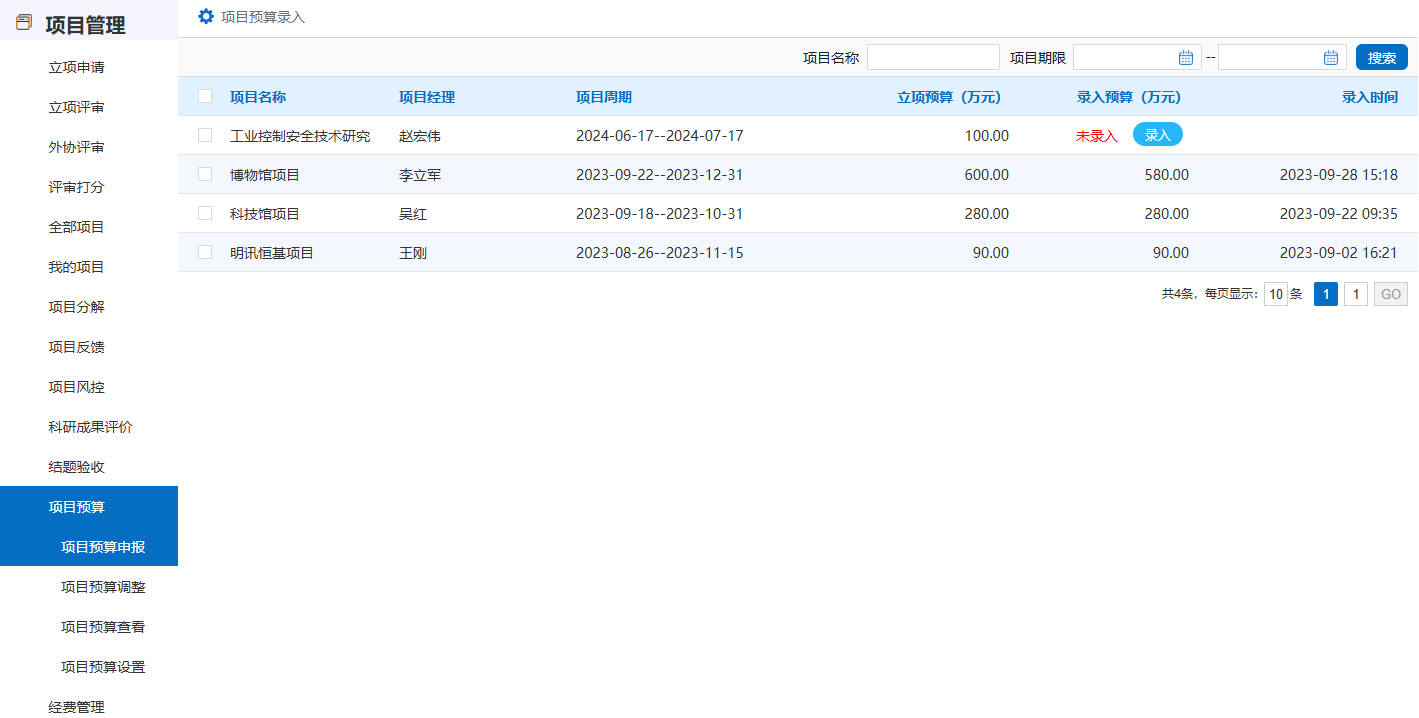Click the gear icon beside 项目预算录入
This screenshot has width=1419, height=718.
point(206,16)
